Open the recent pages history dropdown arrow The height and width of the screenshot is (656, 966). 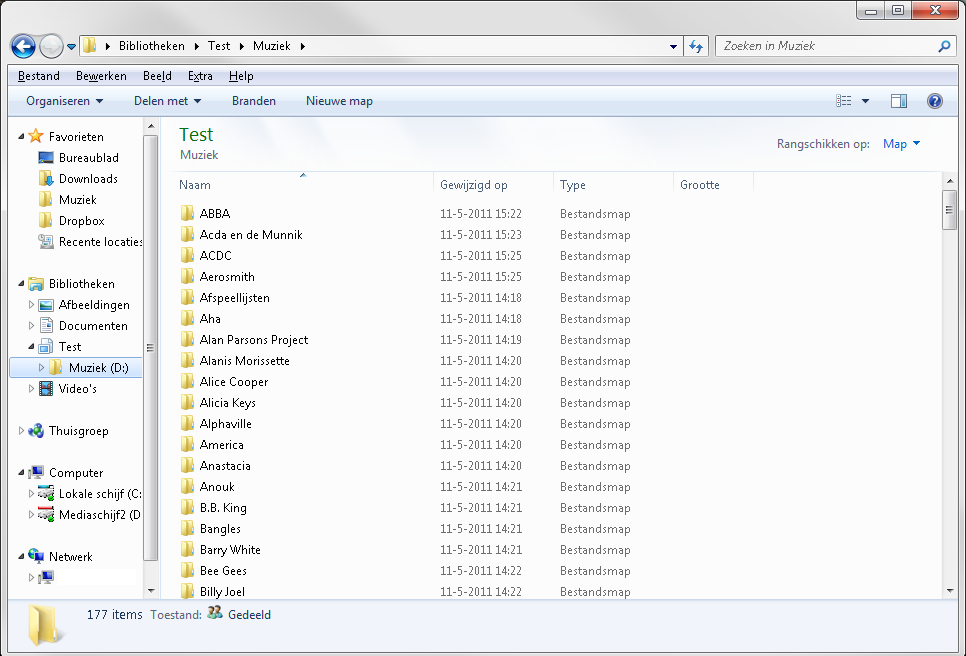coord(71,47)
